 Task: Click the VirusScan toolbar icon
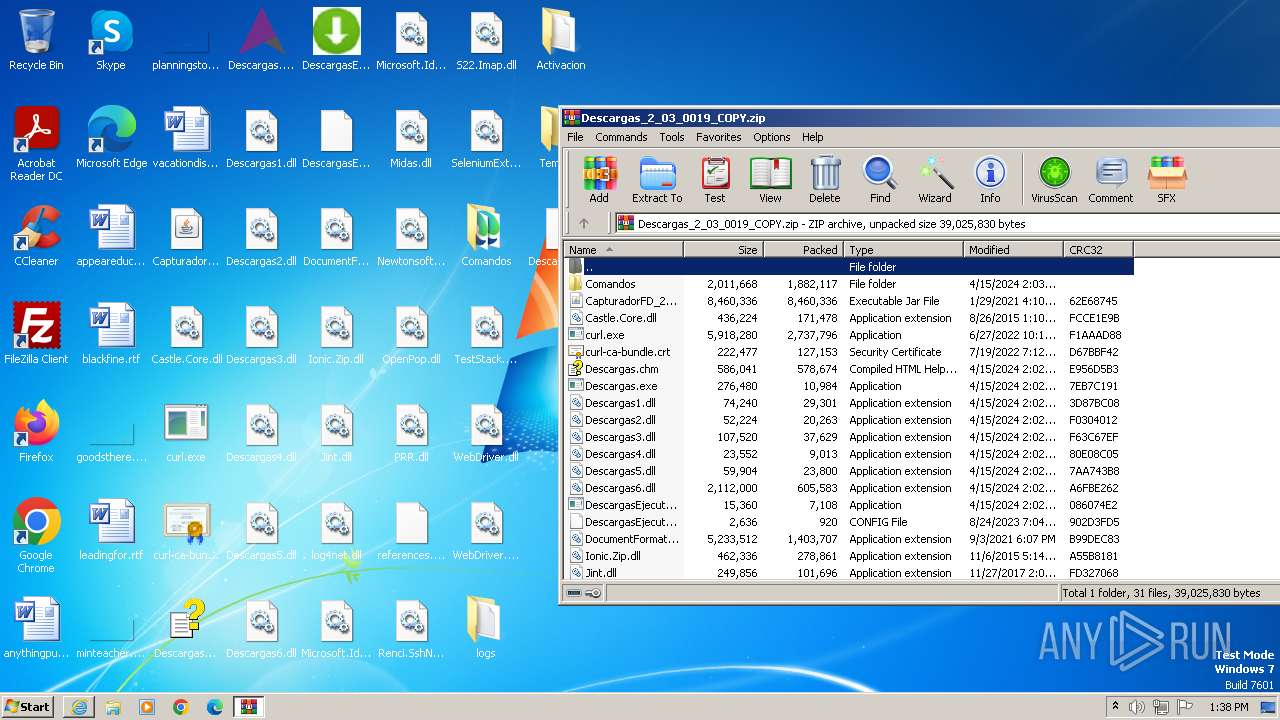tap(1054, 180)
